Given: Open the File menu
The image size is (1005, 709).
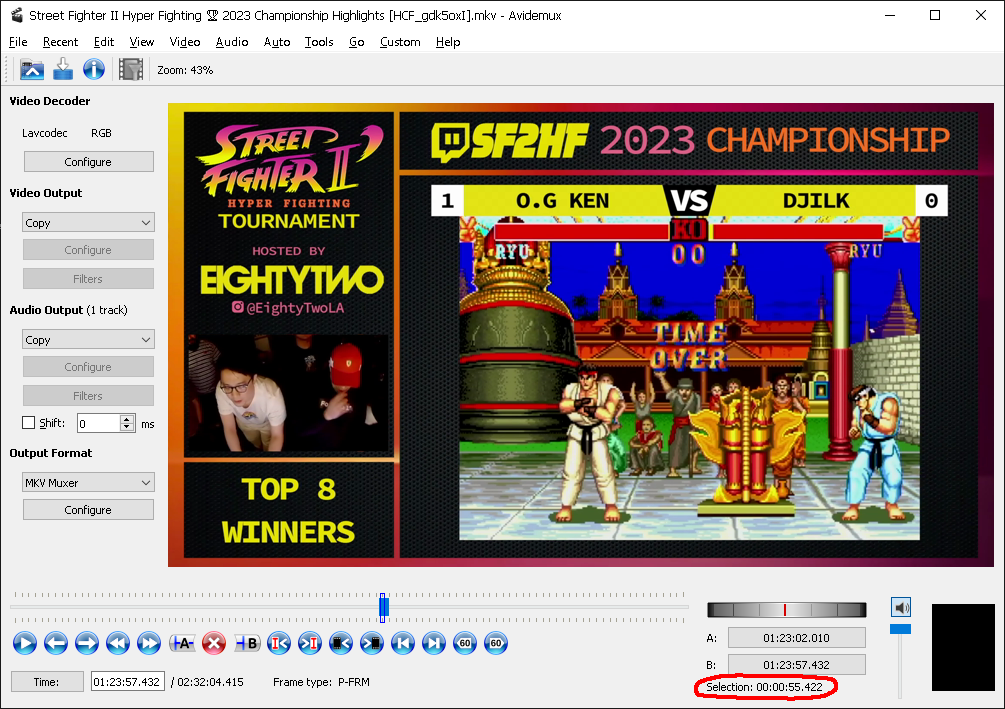Looking at the screenshot, I should 18,42.
